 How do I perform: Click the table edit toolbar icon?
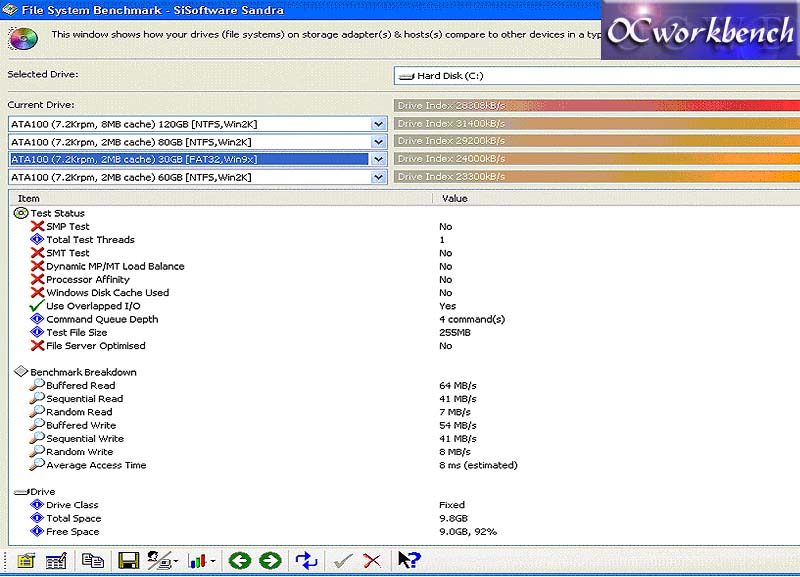[x=56, y=561]
